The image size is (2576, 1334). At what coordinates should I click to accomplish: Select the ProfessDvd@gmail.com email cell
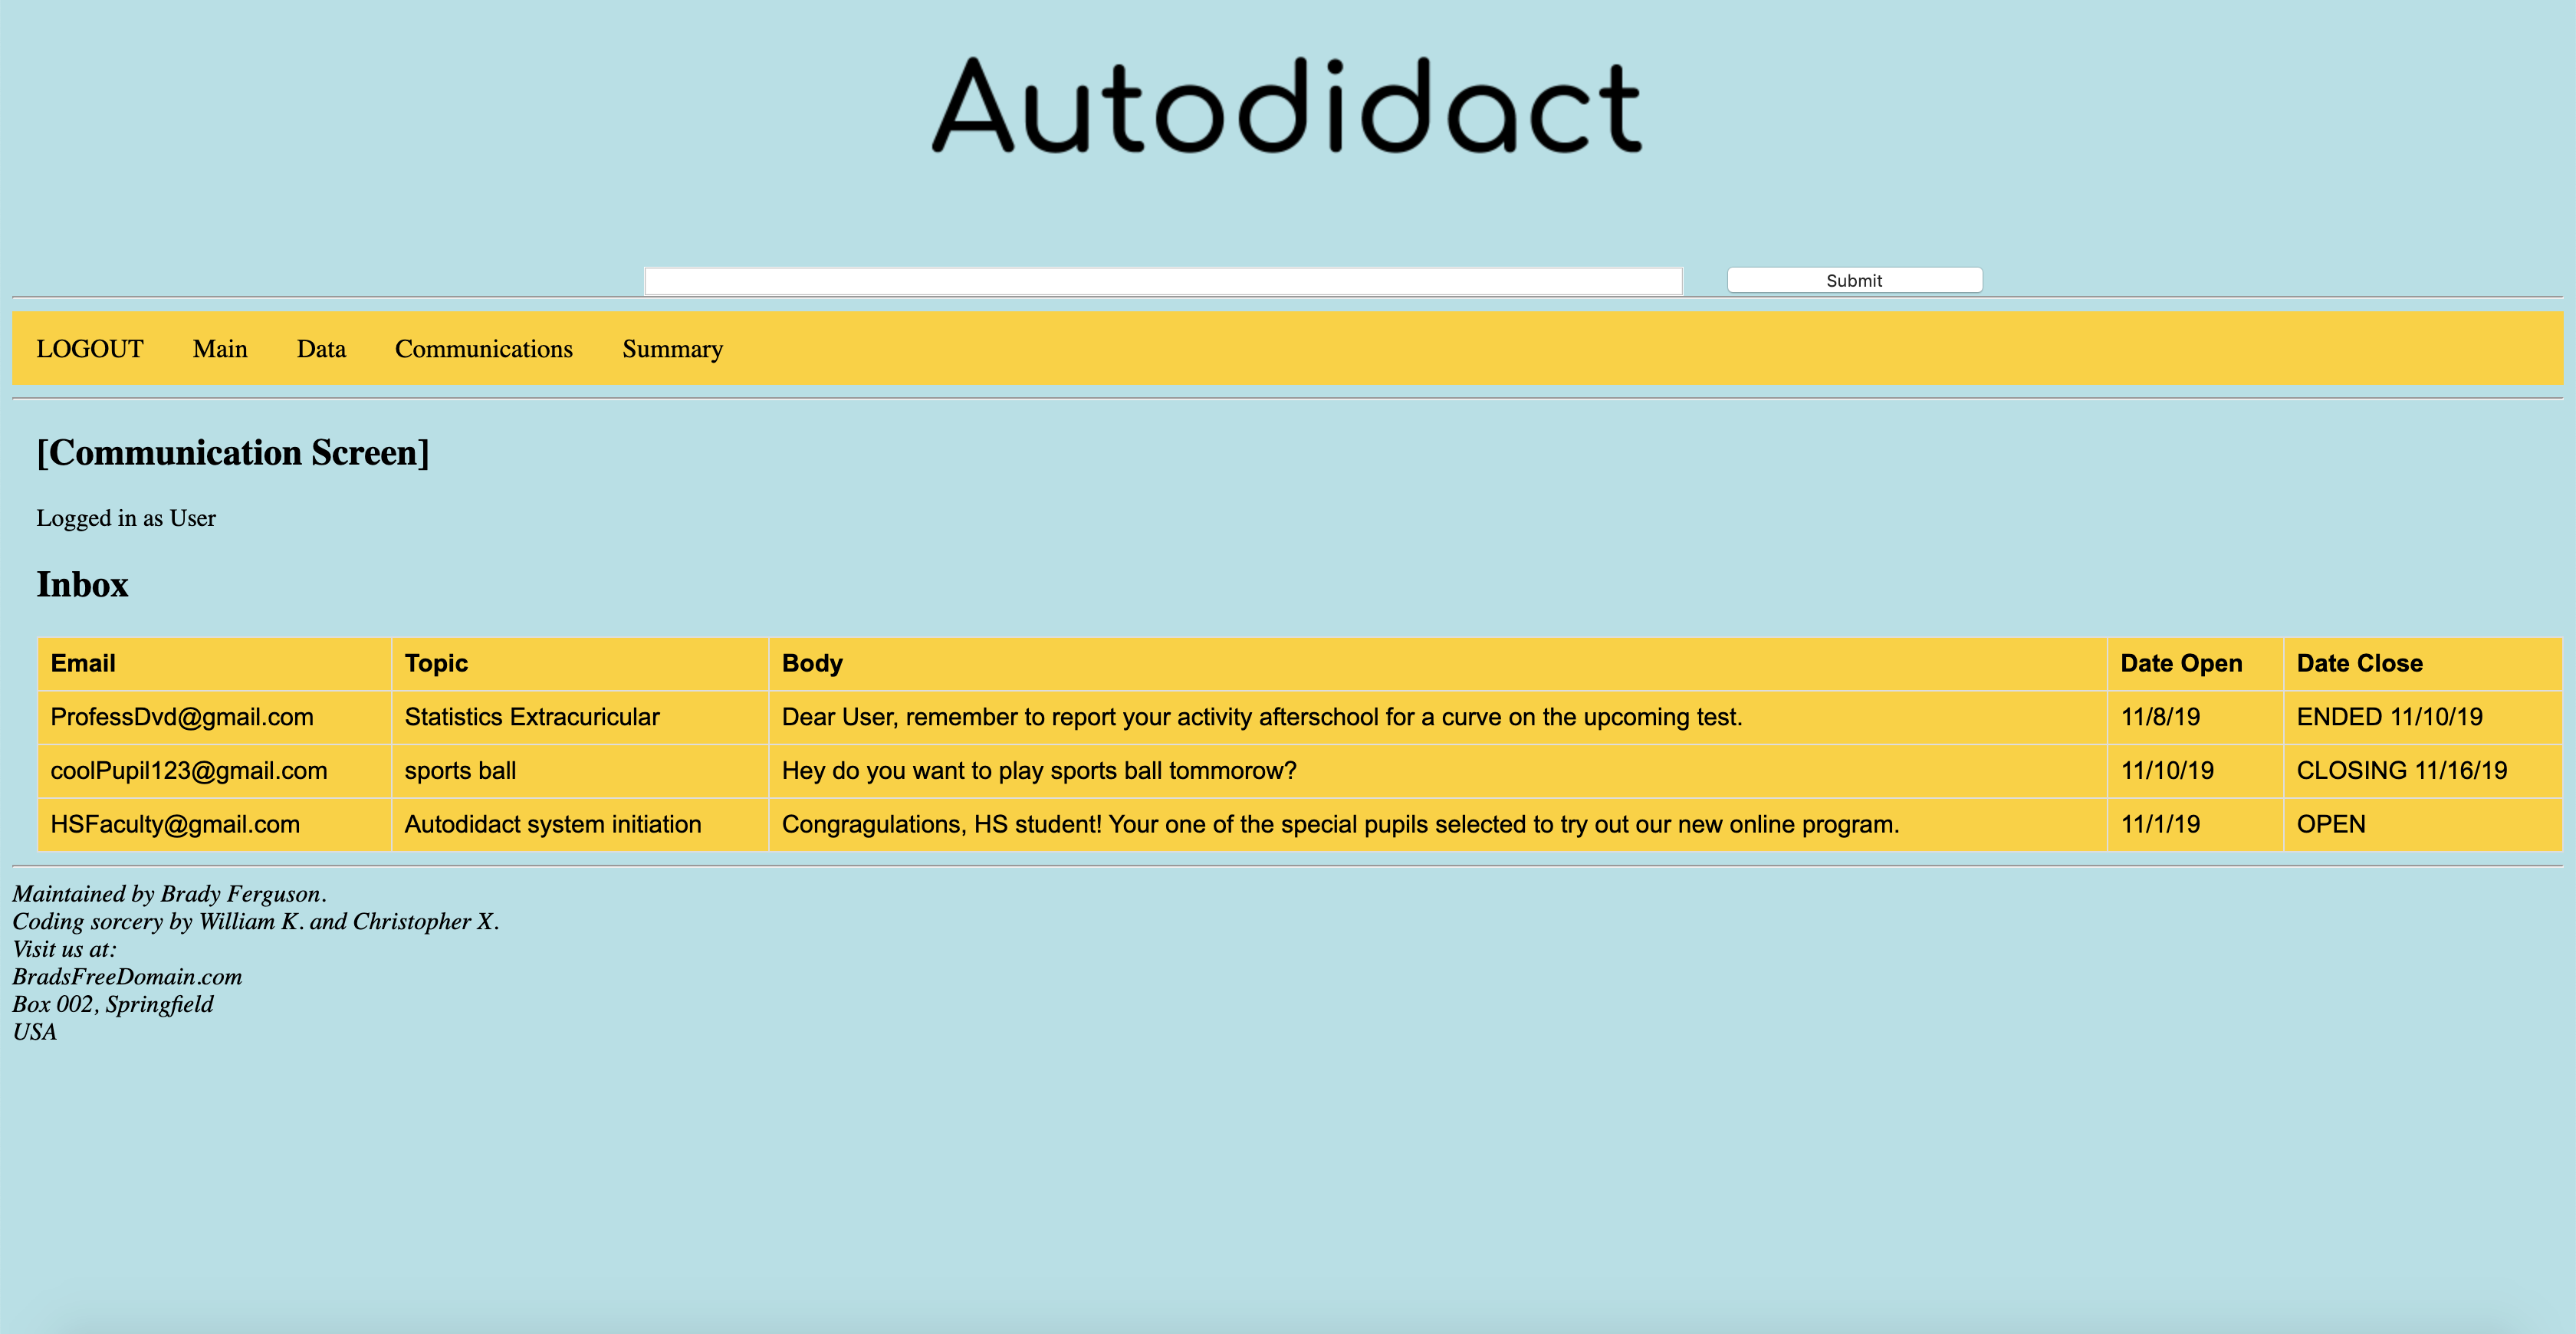(x=182, y=717)
